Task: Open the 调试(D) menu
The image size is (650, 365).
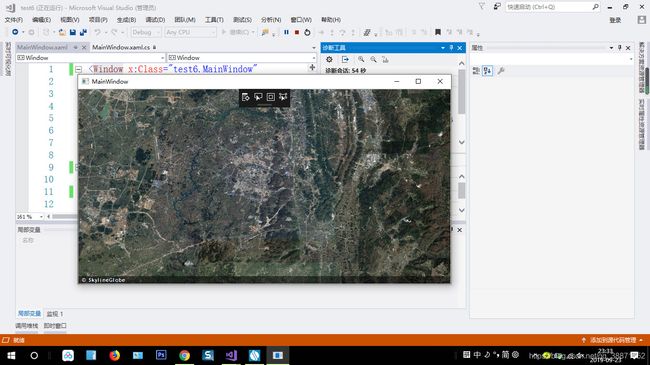Action: click(x=155, y=19)
